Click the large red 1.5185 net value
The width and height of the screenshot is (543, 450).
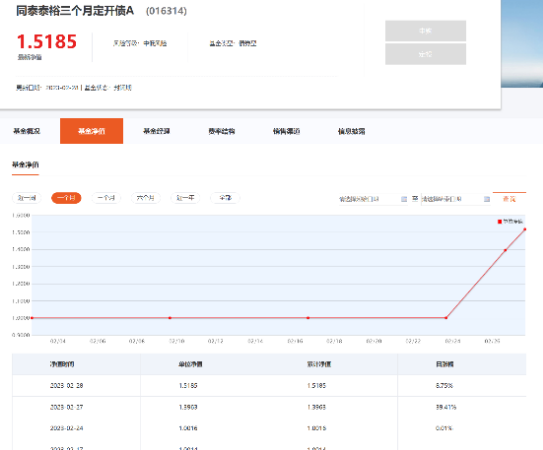(x=47, y=42)
